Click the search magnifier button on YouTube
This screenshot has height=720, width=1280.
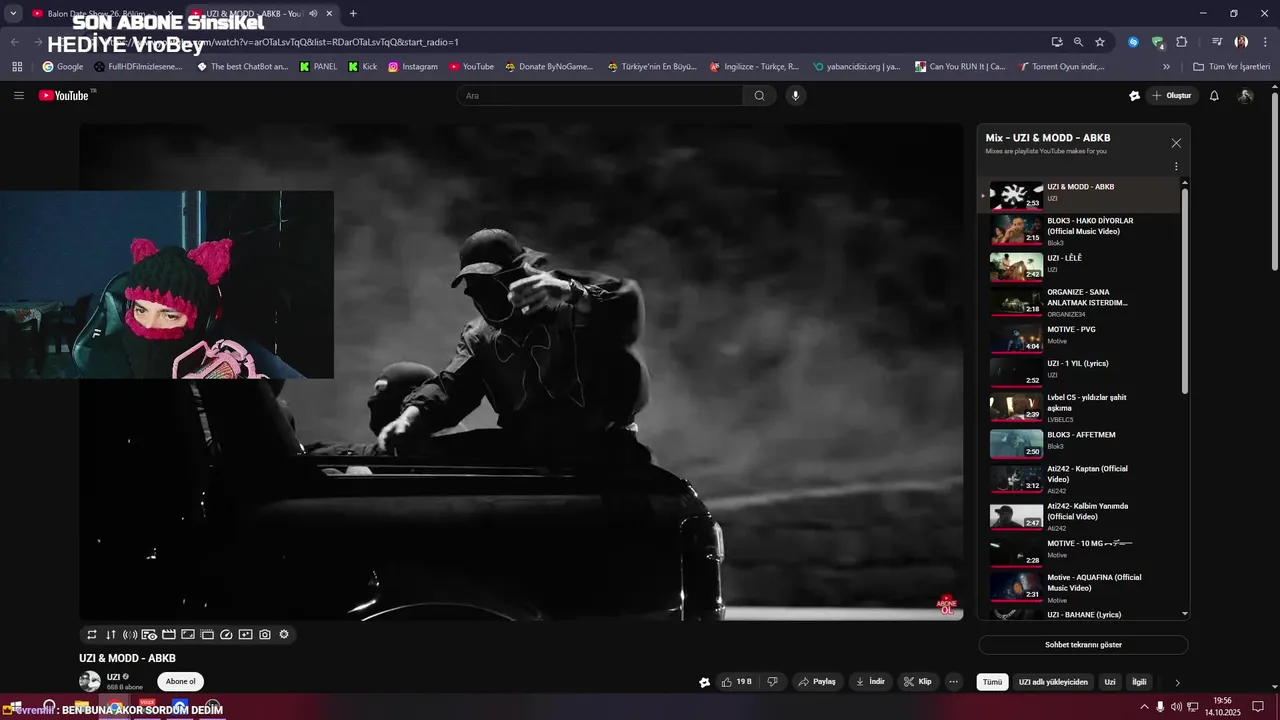759,96
